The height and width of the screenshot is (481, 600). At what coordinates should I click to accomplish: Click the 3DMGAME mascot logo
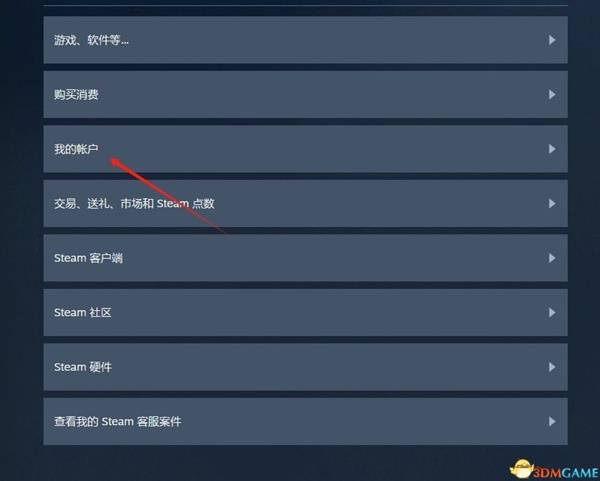[x=522, y=469]
